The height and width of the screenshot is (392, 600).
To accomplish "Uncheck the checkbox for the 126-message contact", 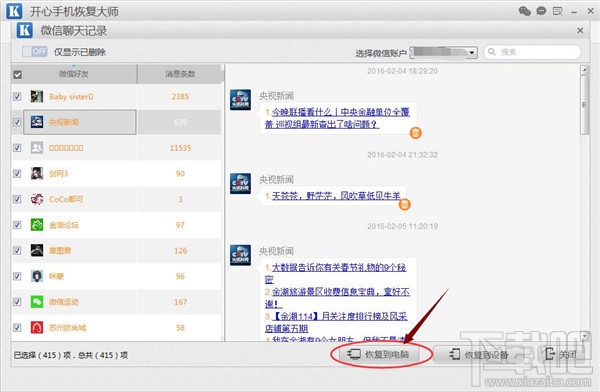I will pyautogui.click(x=17, y=250).
